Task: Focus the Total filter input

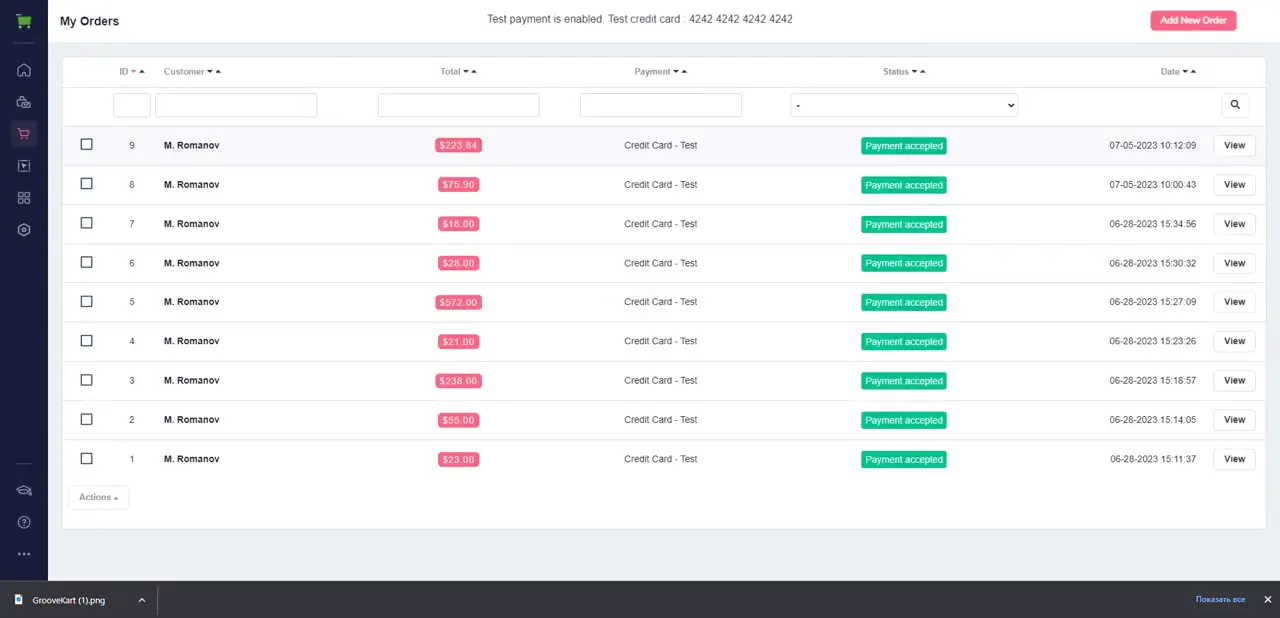Action: (458, 105)
